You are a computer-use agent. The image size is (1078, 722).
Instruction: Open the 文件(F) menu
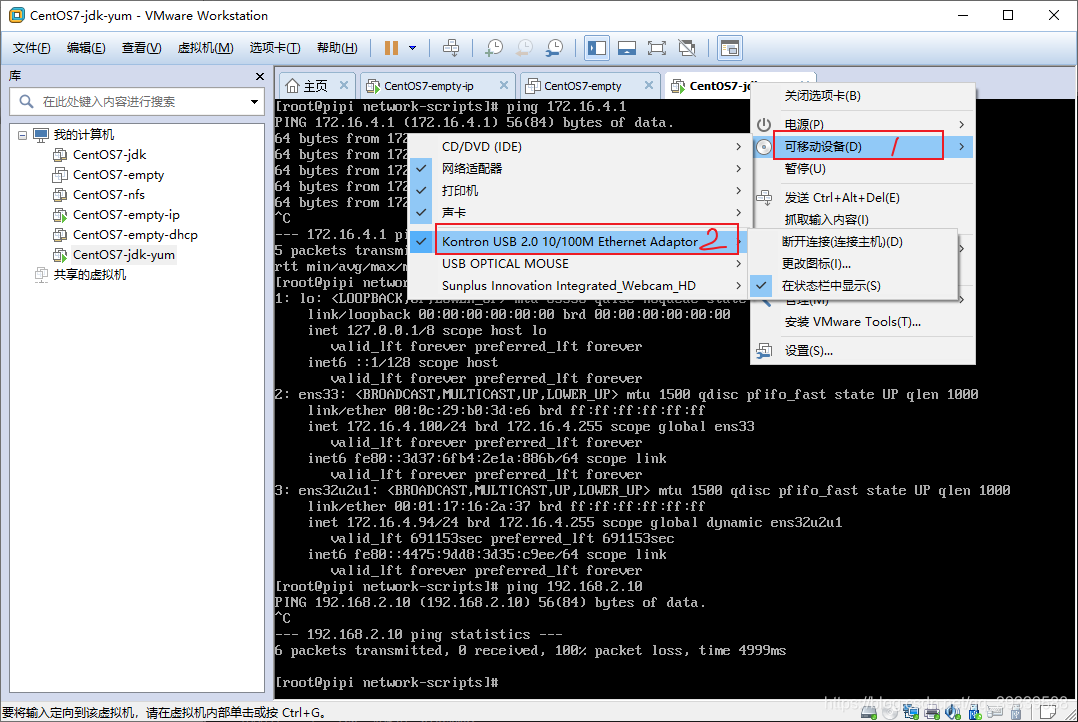(x=32, y=47)
